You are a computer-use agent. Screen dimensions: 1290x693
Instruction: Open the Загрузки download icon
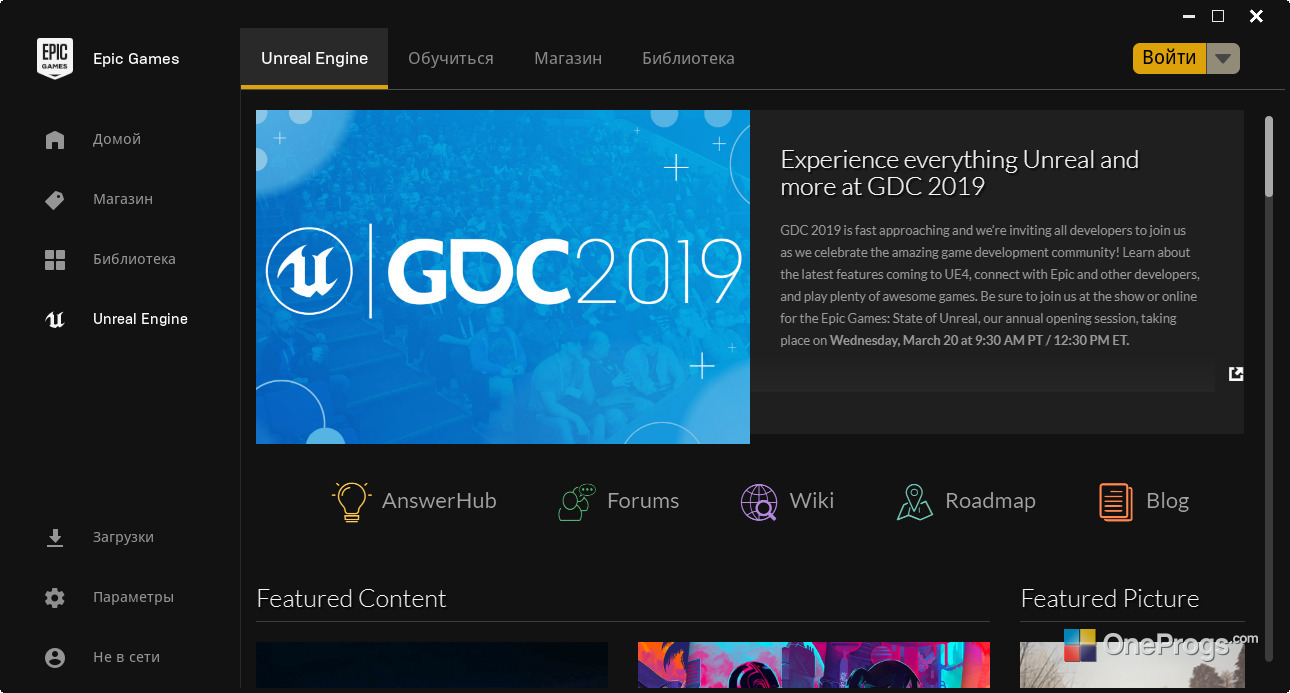(x=55, y=538)
